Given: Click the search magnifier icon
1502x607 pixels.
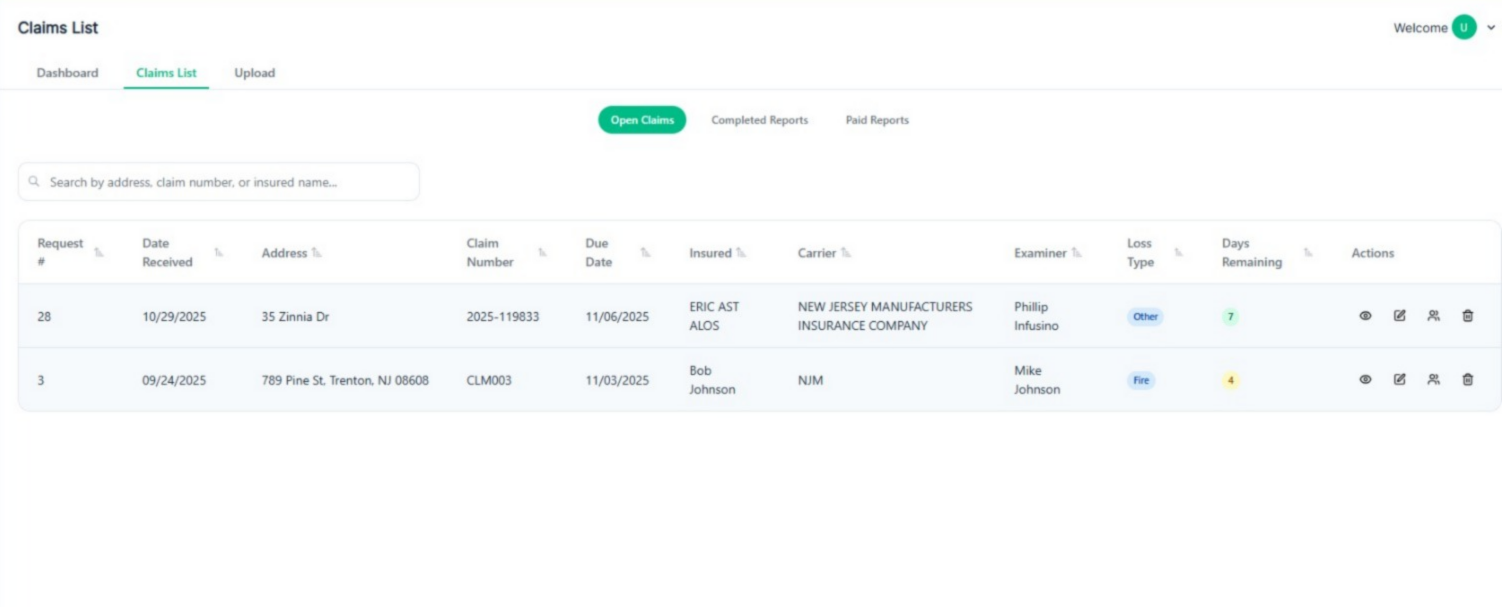Looking at the screenshot, I should point(33,181).
